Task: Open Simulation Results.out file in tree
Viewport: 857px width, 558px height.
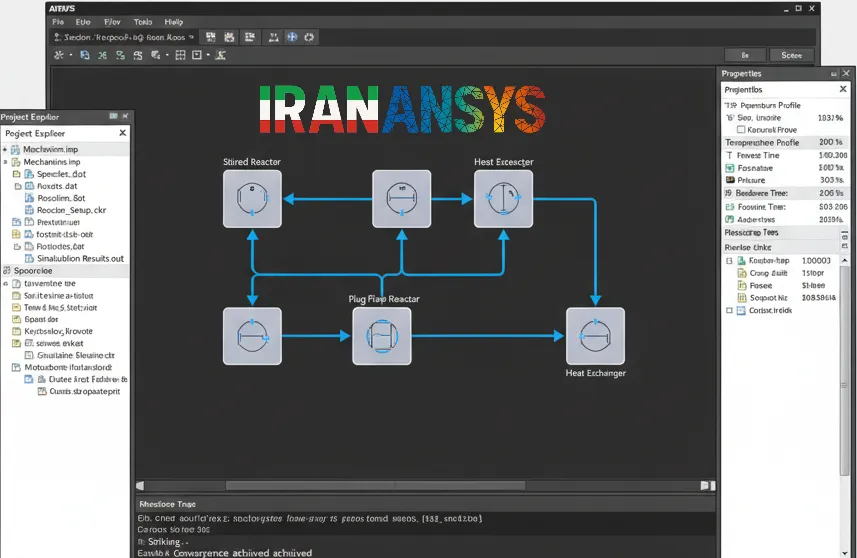Action: pyautogui.click(x=80, y=259)
